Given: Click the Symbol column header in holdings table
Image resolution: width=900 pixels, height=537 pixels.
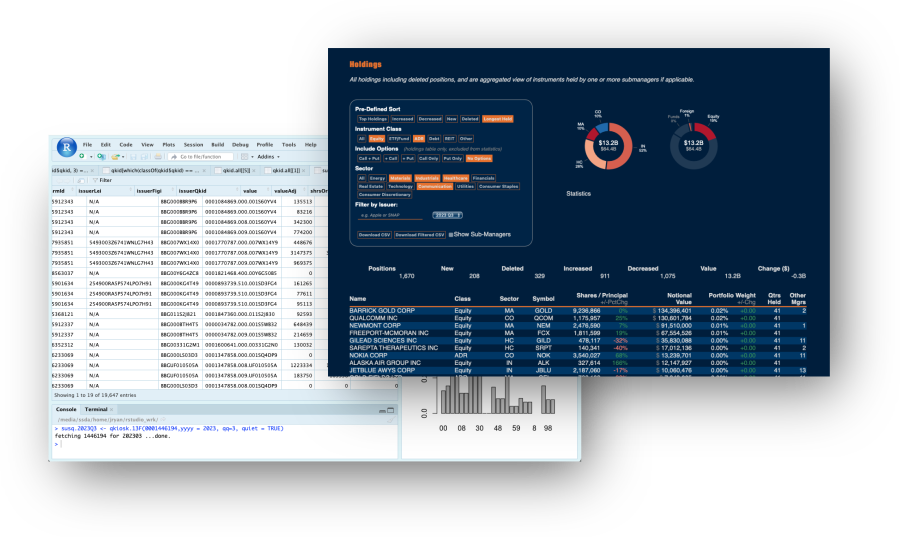Looking at the screenshot, I should point(543,298).
